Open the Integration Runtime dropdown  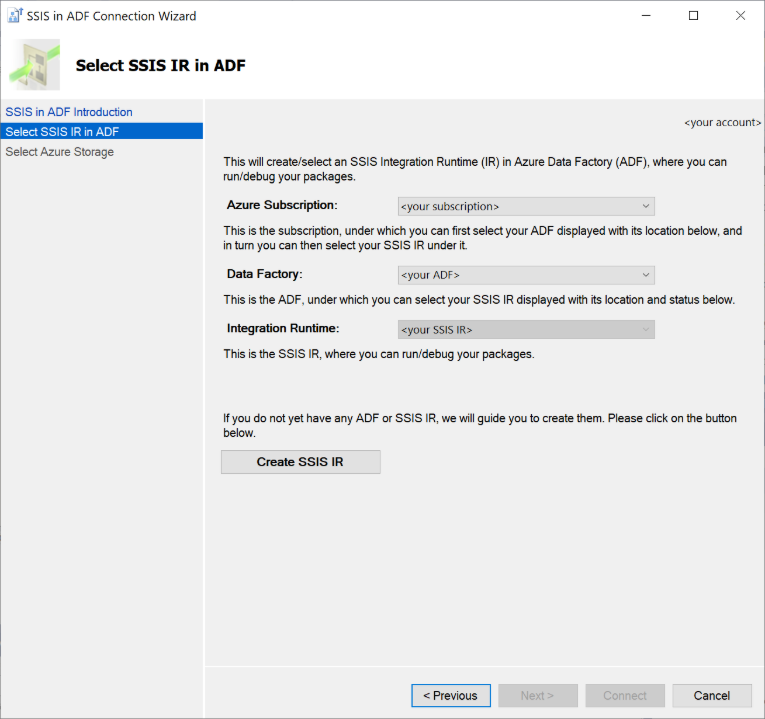click(526, 330)
